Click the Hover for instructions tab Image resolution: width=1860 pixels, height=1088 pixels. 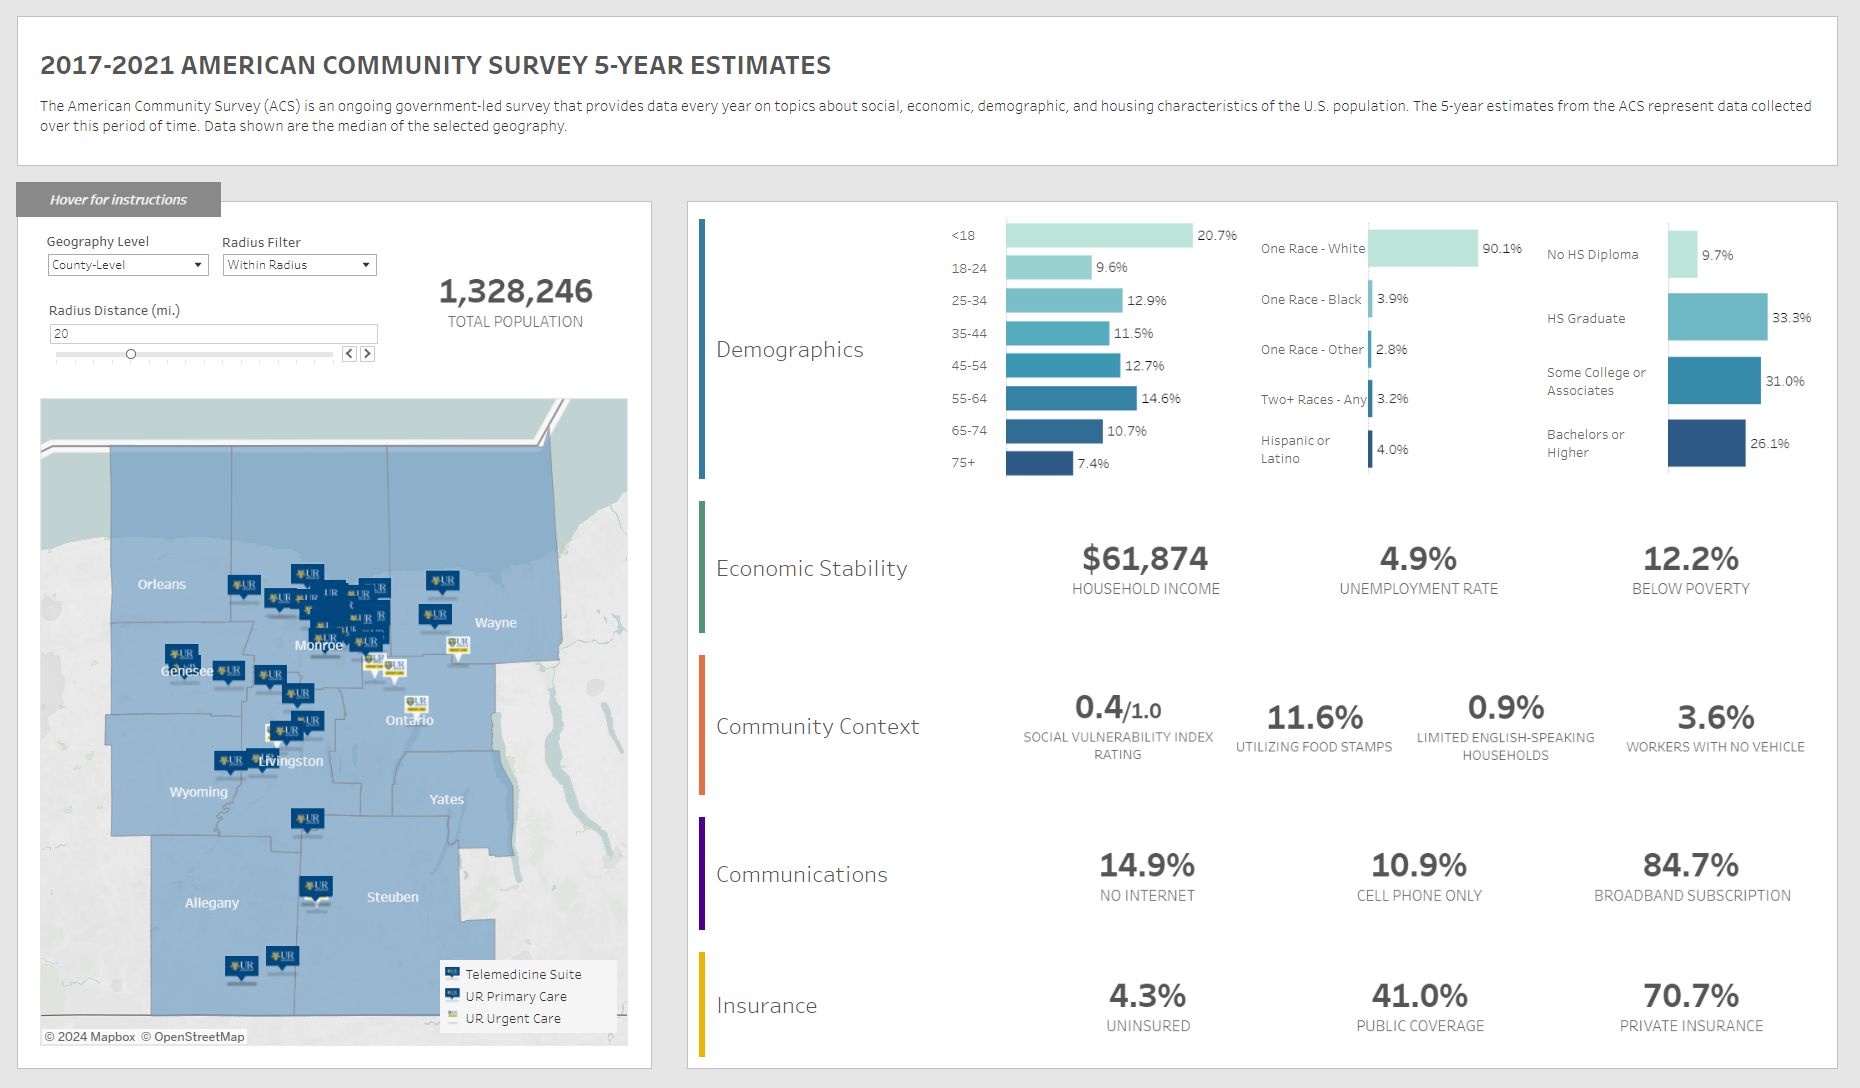point(118,200)
